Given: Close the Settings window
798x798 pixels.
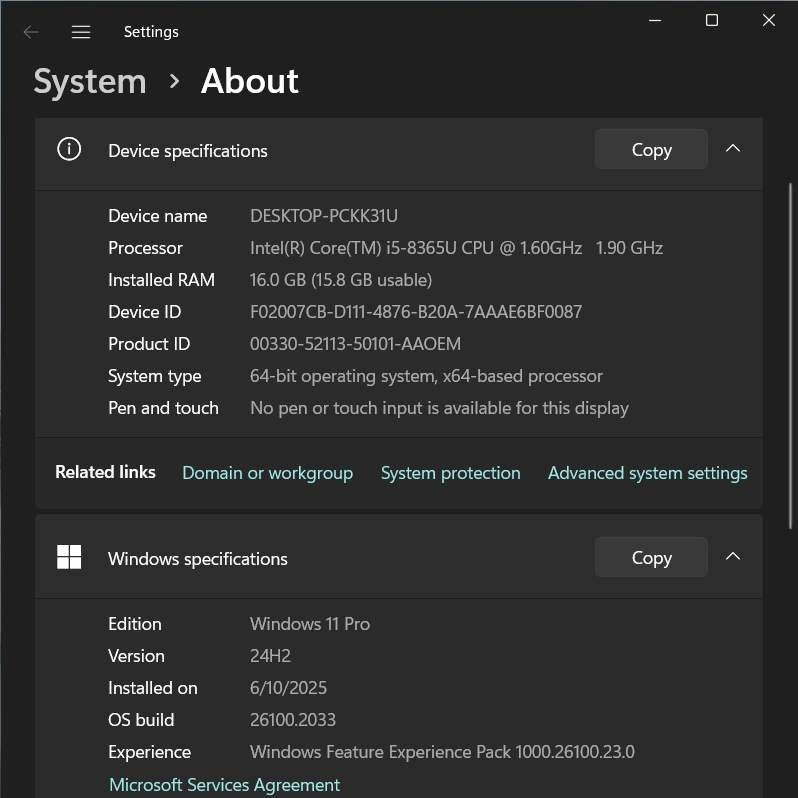Looking at the screenshot, I should (x=769, y=20).
